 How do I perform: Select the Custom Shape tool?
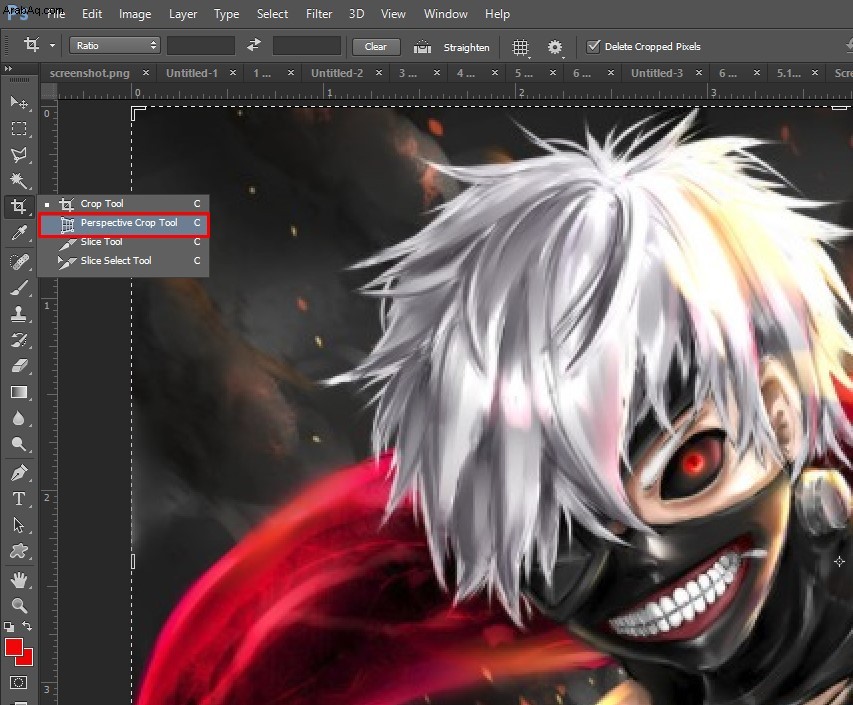(19, 551)
